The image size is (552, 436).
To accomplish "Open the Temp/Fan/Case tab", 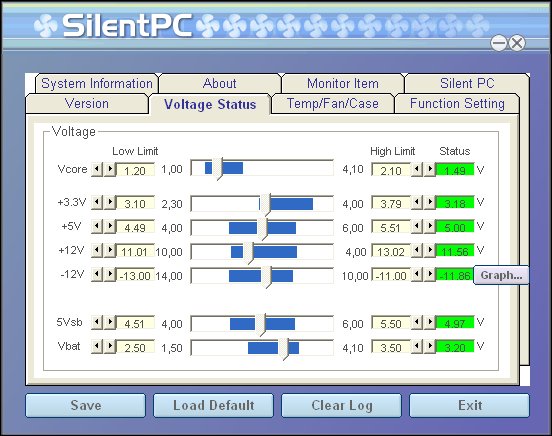I will 333,104.
